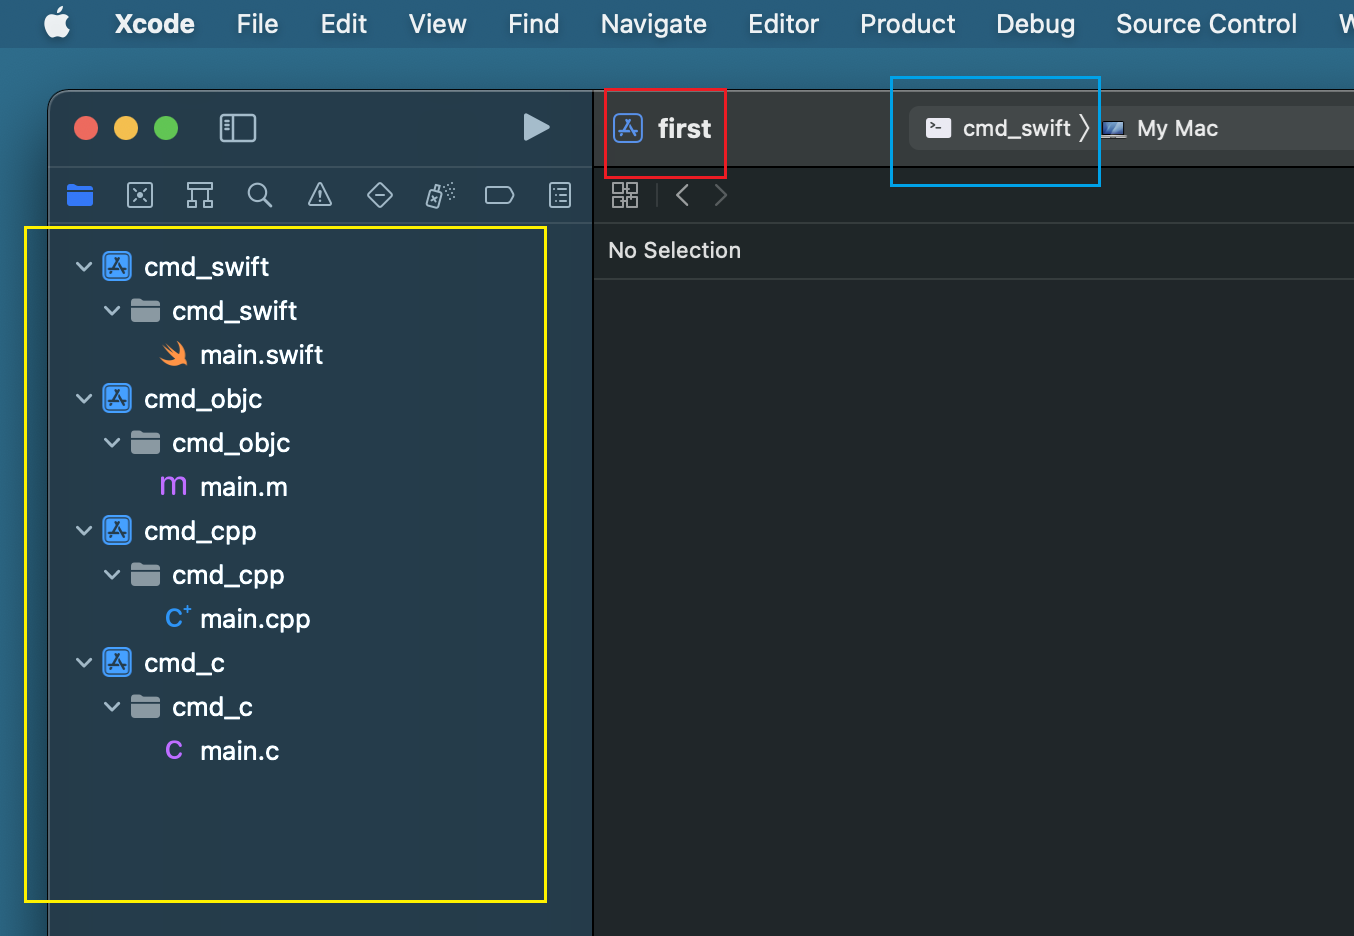Click the related items grid icon
1354x936 pixels.
pyautogui.click(x=625, y=195)
